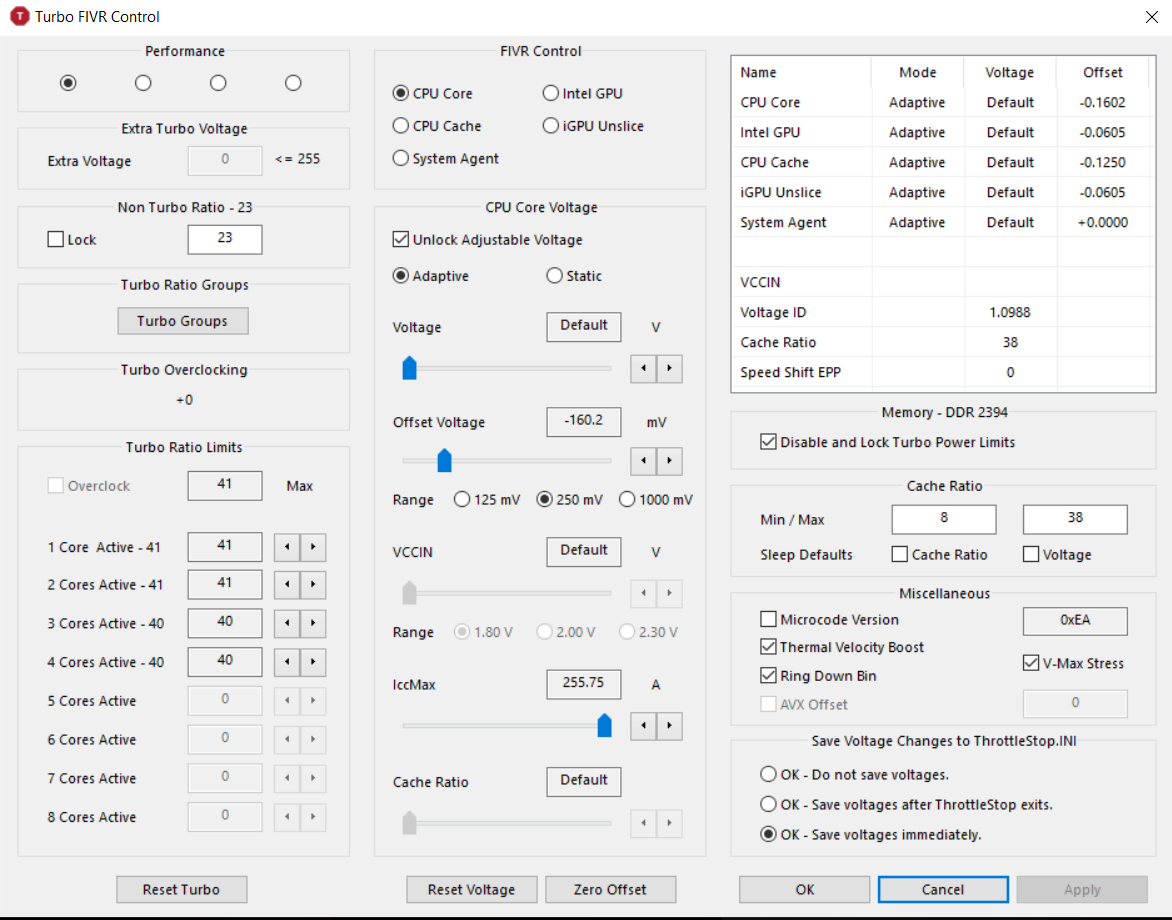Select CPU Cache in FIVR Control

pos(437,126)
